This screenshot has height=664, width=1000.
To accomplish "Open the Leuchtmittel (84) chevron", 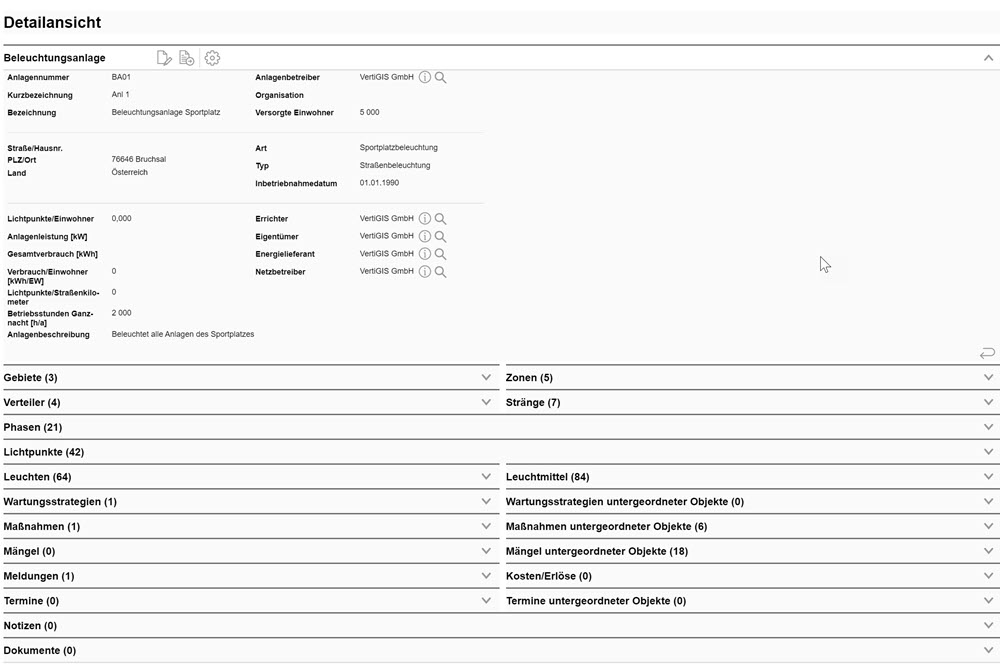I will click(x=988, y=477).
